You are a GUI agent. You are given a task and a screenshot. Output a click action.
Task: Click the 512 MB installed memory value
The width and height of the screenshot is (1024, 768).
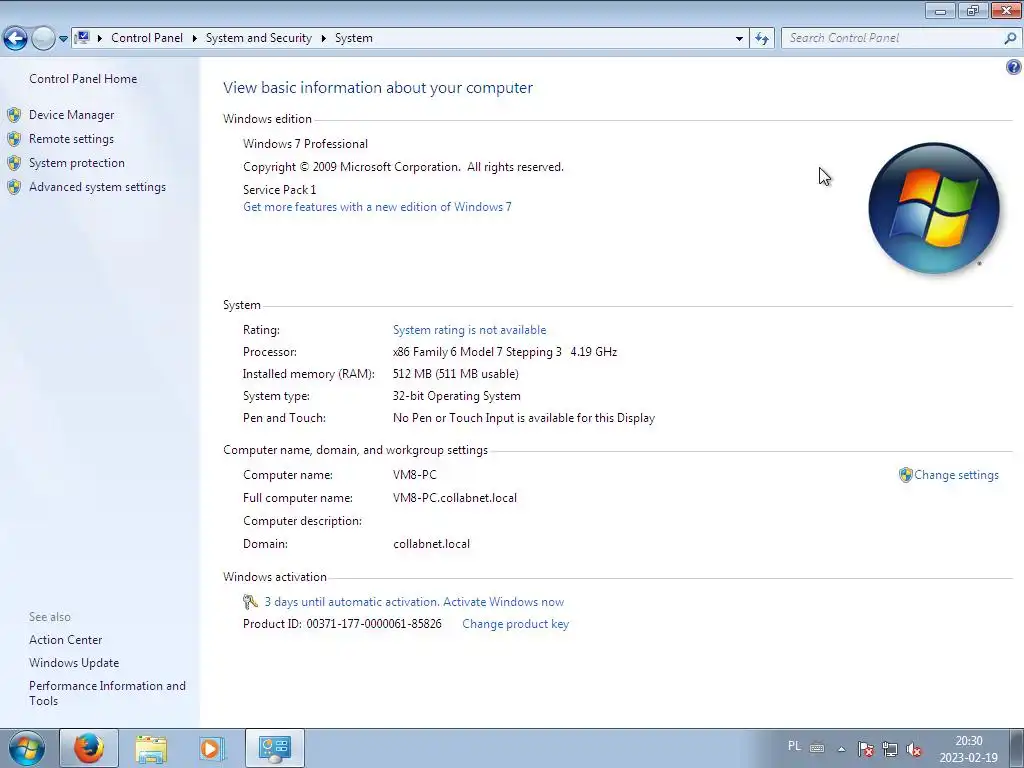(456, 374)
